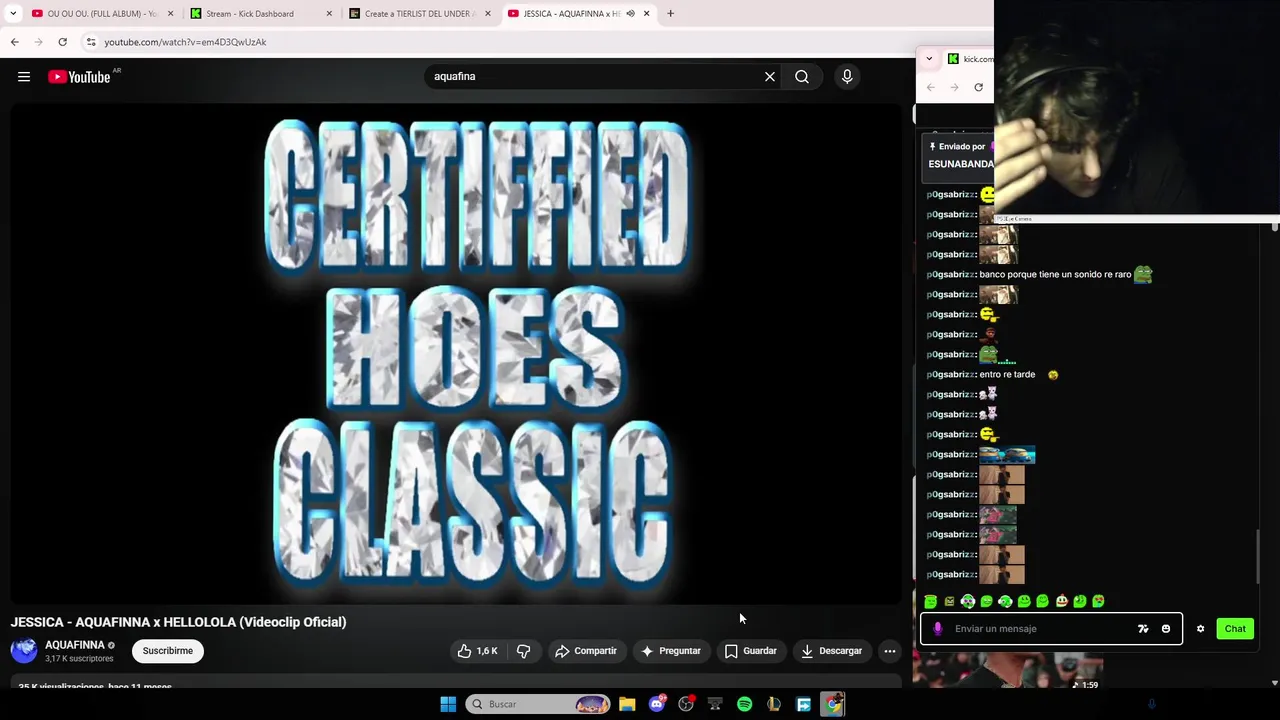View site information next to URL
Viewport: 1280px width, 720px height.
(x=91, y=42)
